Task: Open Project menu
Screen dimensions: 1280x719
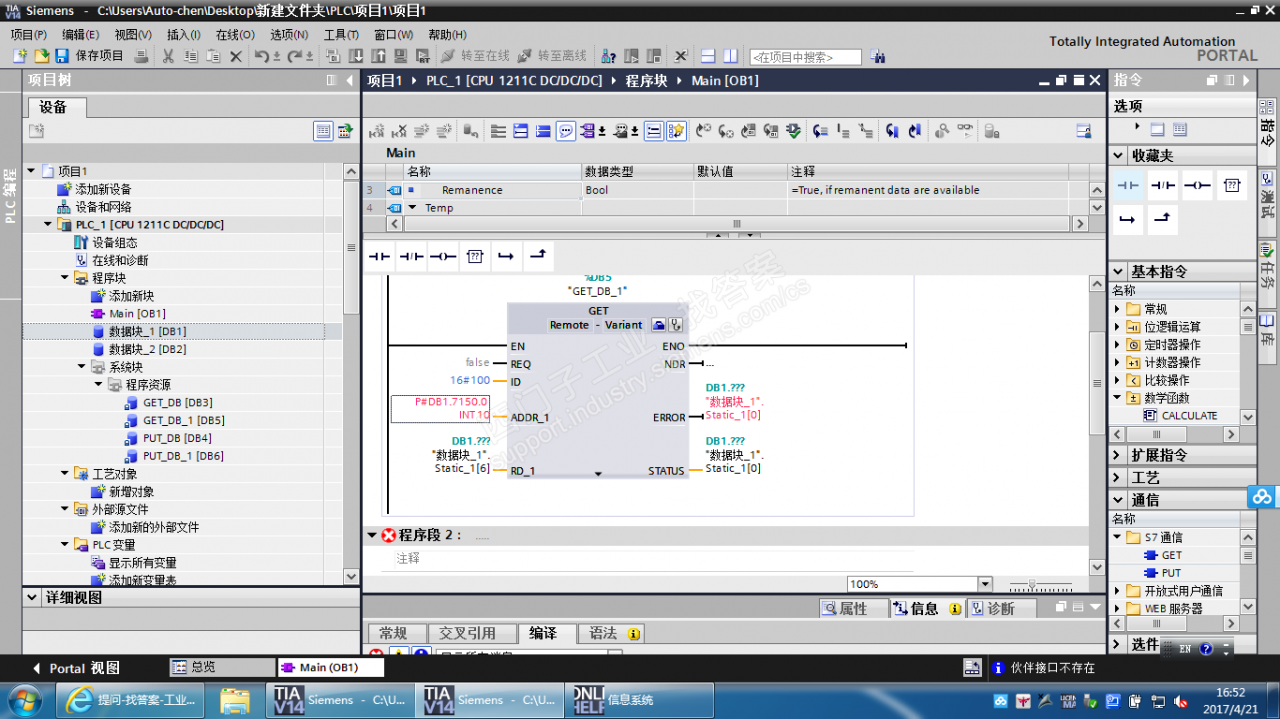Action: tap(28, 34)
